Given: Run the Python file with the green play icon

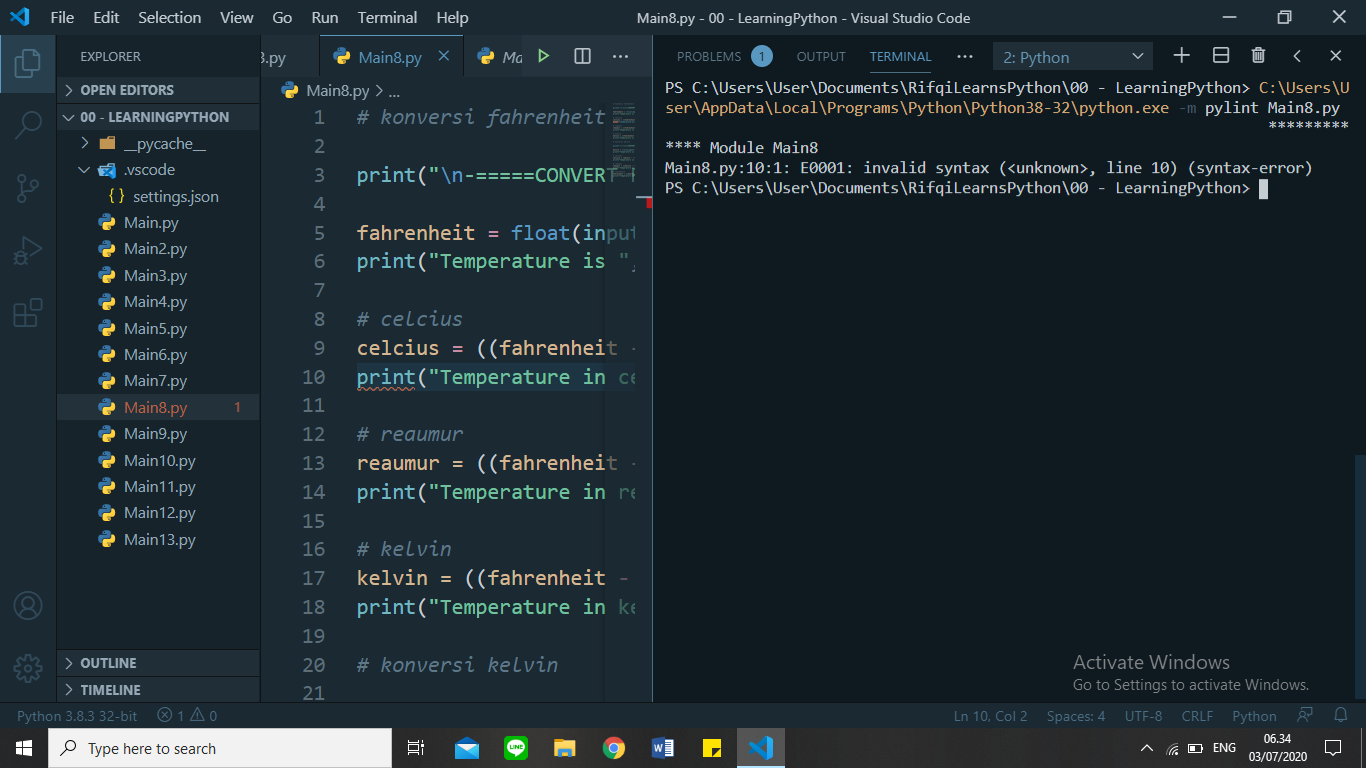Looking at the screenshot, I should point(543,56).
